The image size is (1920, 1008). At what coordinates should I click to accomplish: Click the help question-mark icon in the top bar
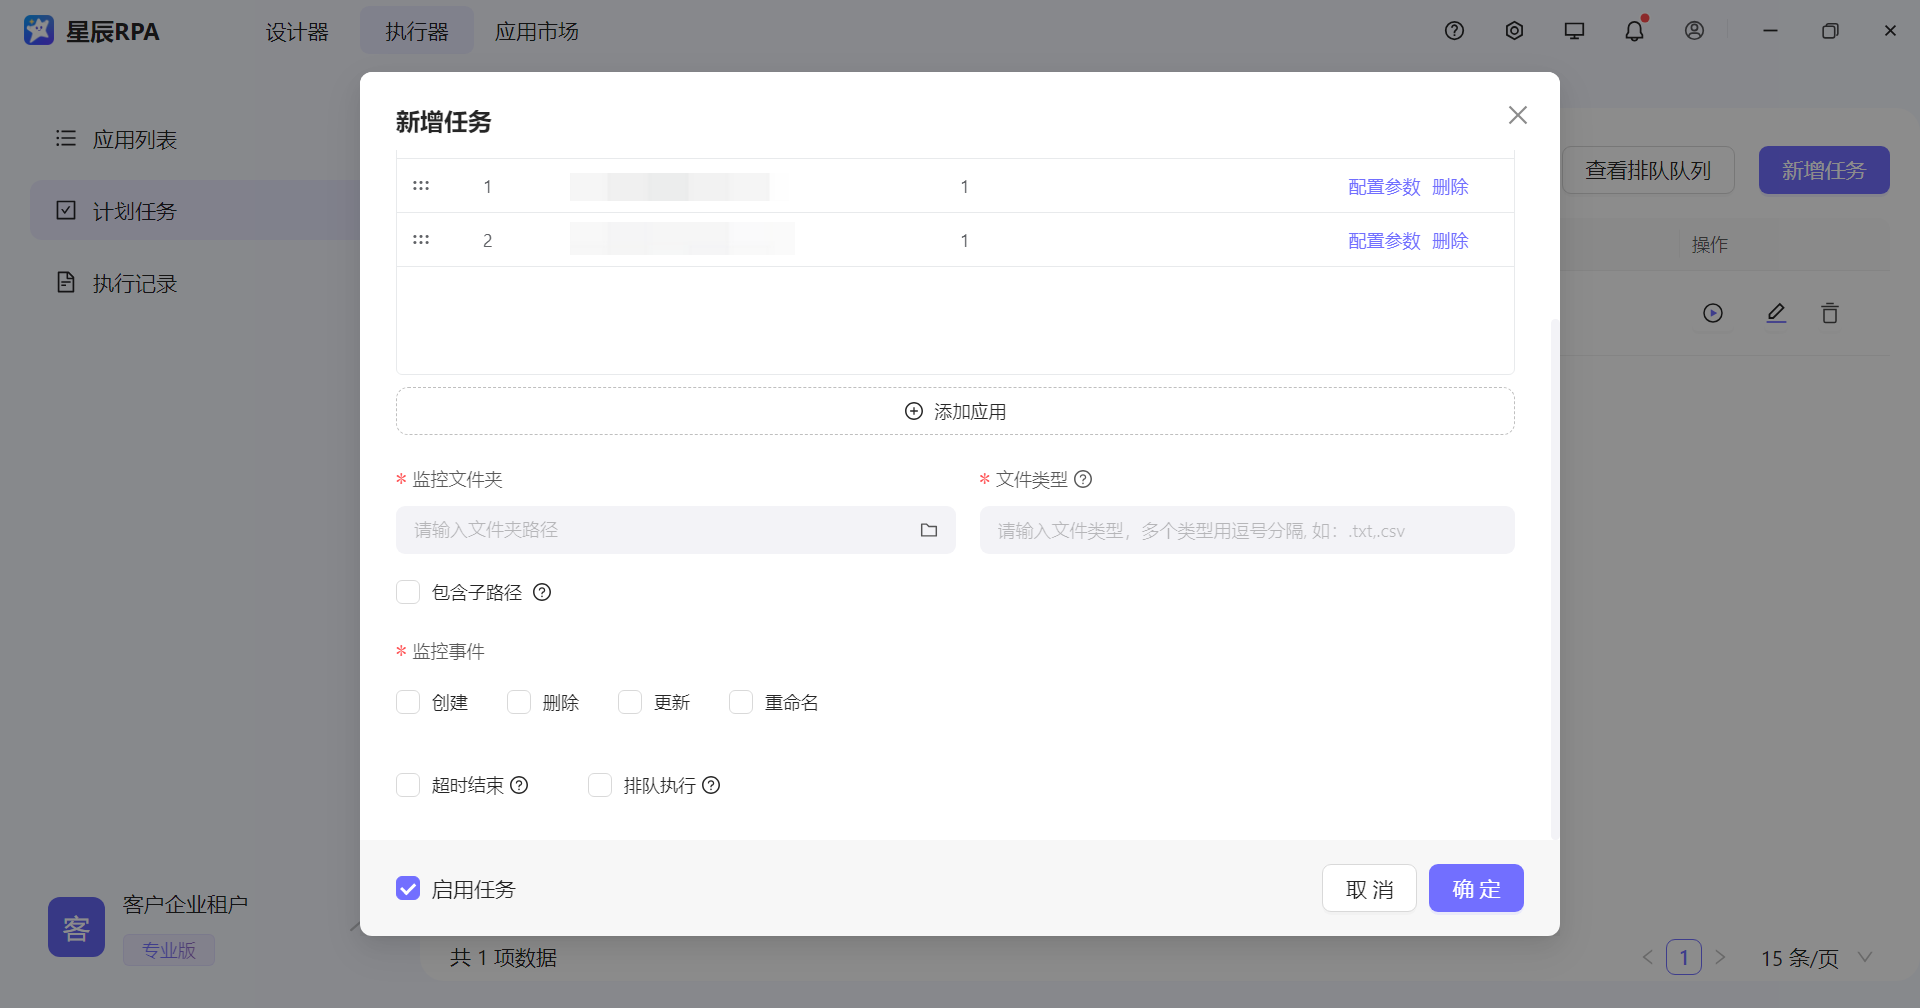pyautogui.click(x=1454, y=30)
